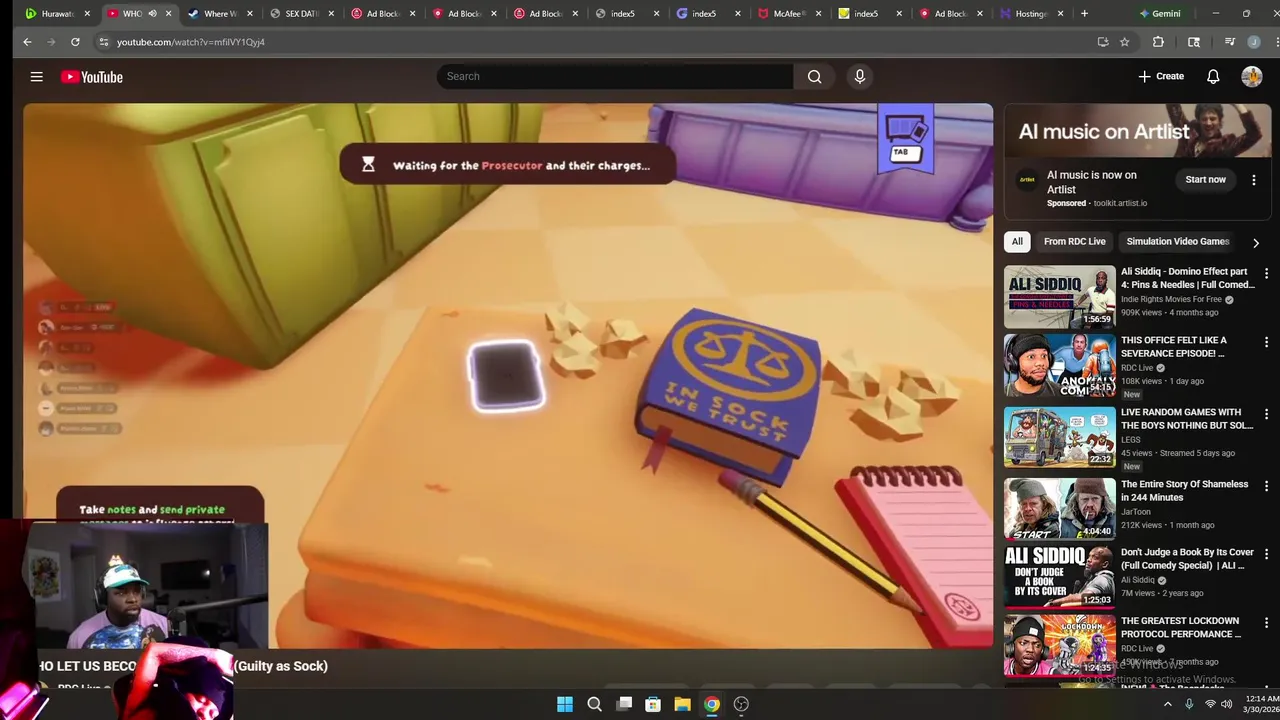The image size is (1280, 720).
Task: Open the site information icon in address bar
Action: coord(103,42)
